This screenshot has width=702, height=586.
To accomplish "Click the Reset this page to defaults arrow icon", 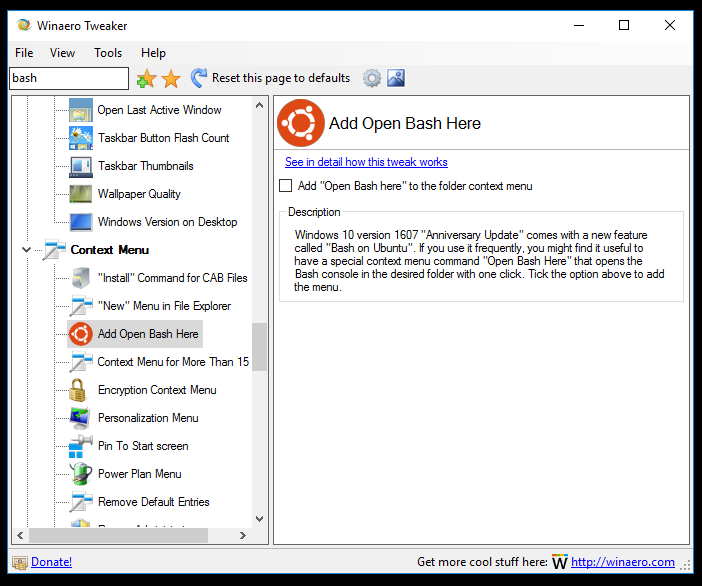I will [x=199, y=78].
